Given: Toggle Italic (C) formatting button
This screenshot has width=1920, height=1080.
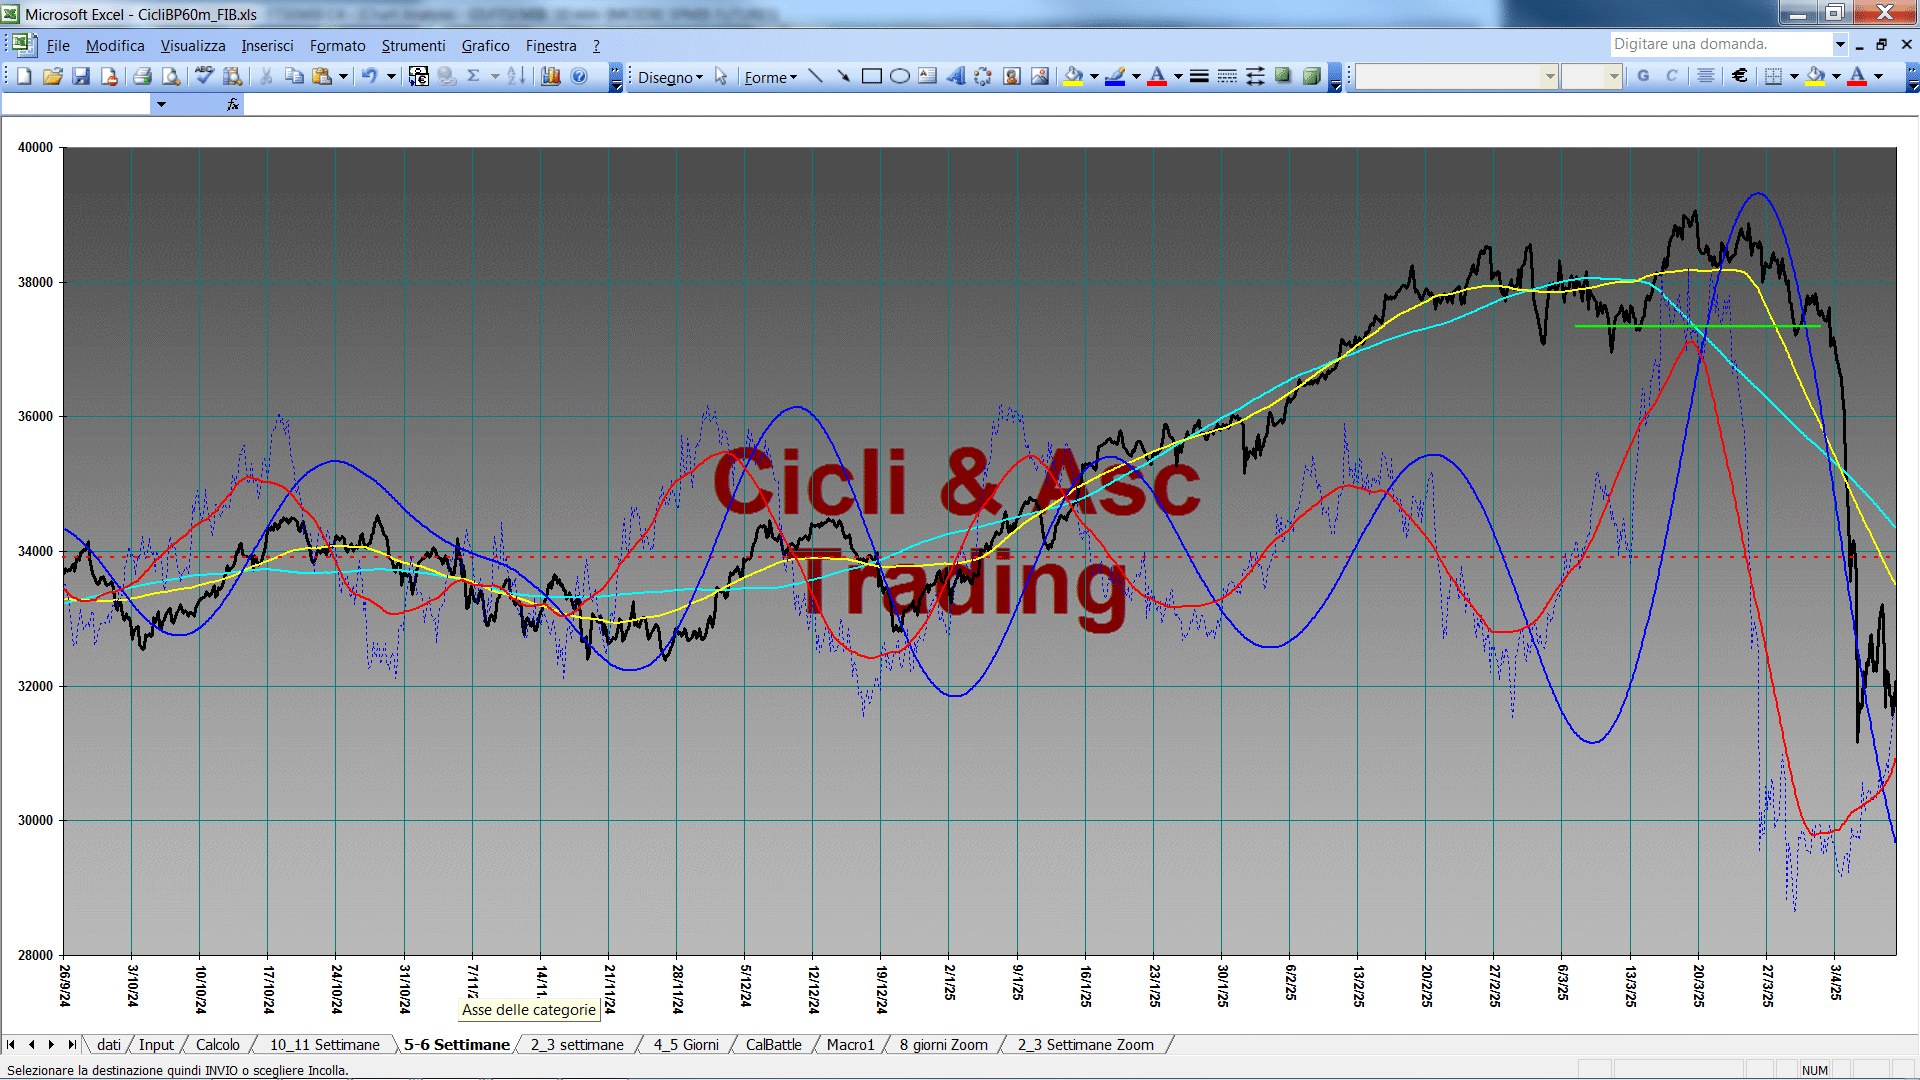Looking at the screenshot, I should 1671,76.
